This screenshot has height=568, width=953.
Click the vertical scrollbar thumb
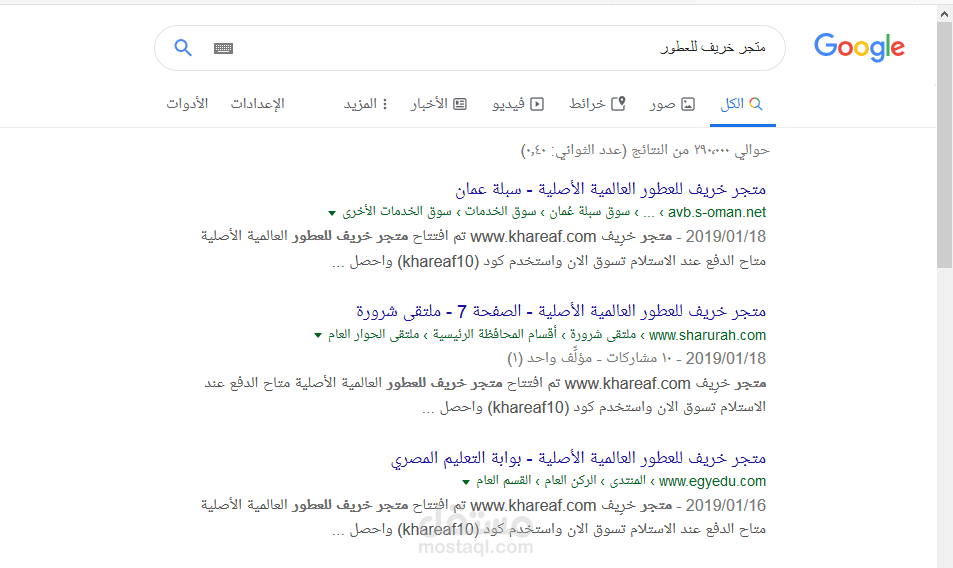(x=944, y=145)
